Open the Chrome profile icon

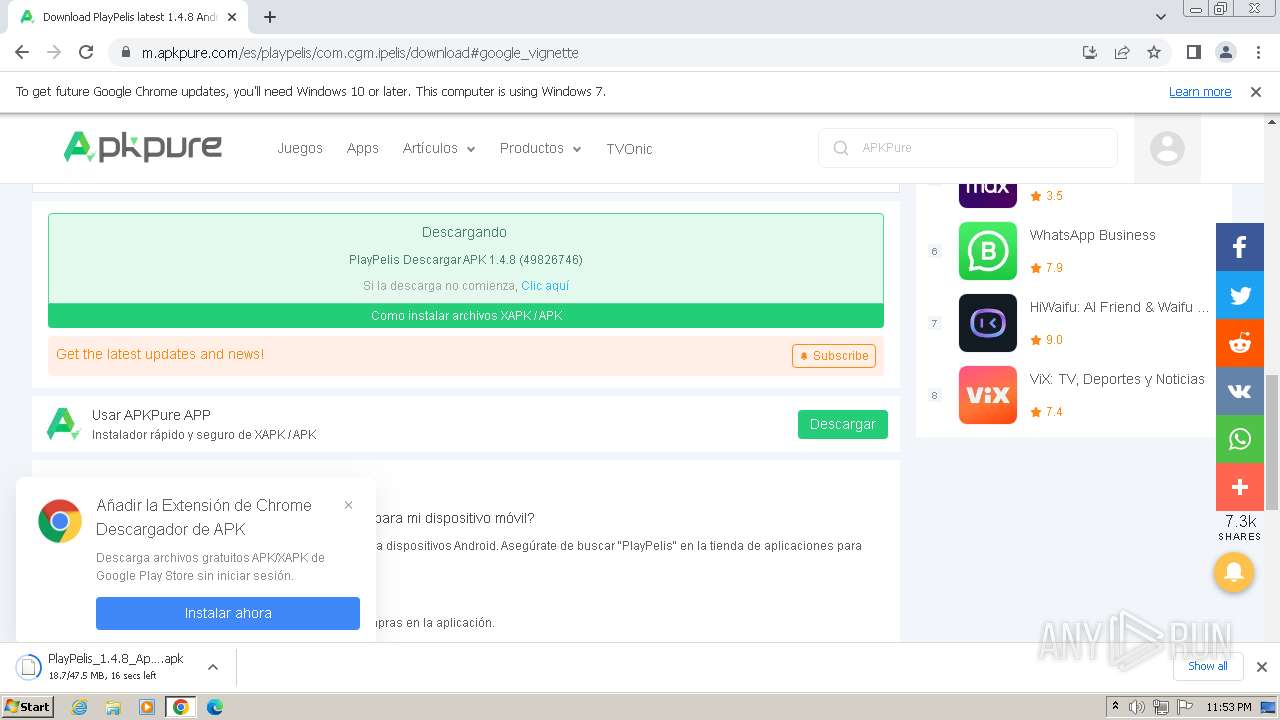coord(1225,52)
